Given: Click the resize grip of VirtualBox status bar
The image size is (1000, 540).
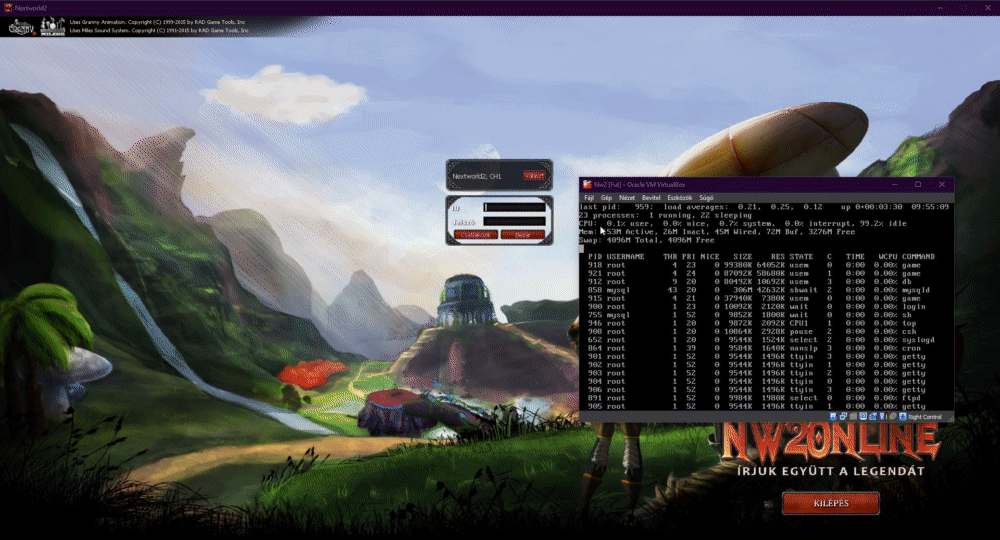Looking at the screenshot, I should [x=950, y=418].
